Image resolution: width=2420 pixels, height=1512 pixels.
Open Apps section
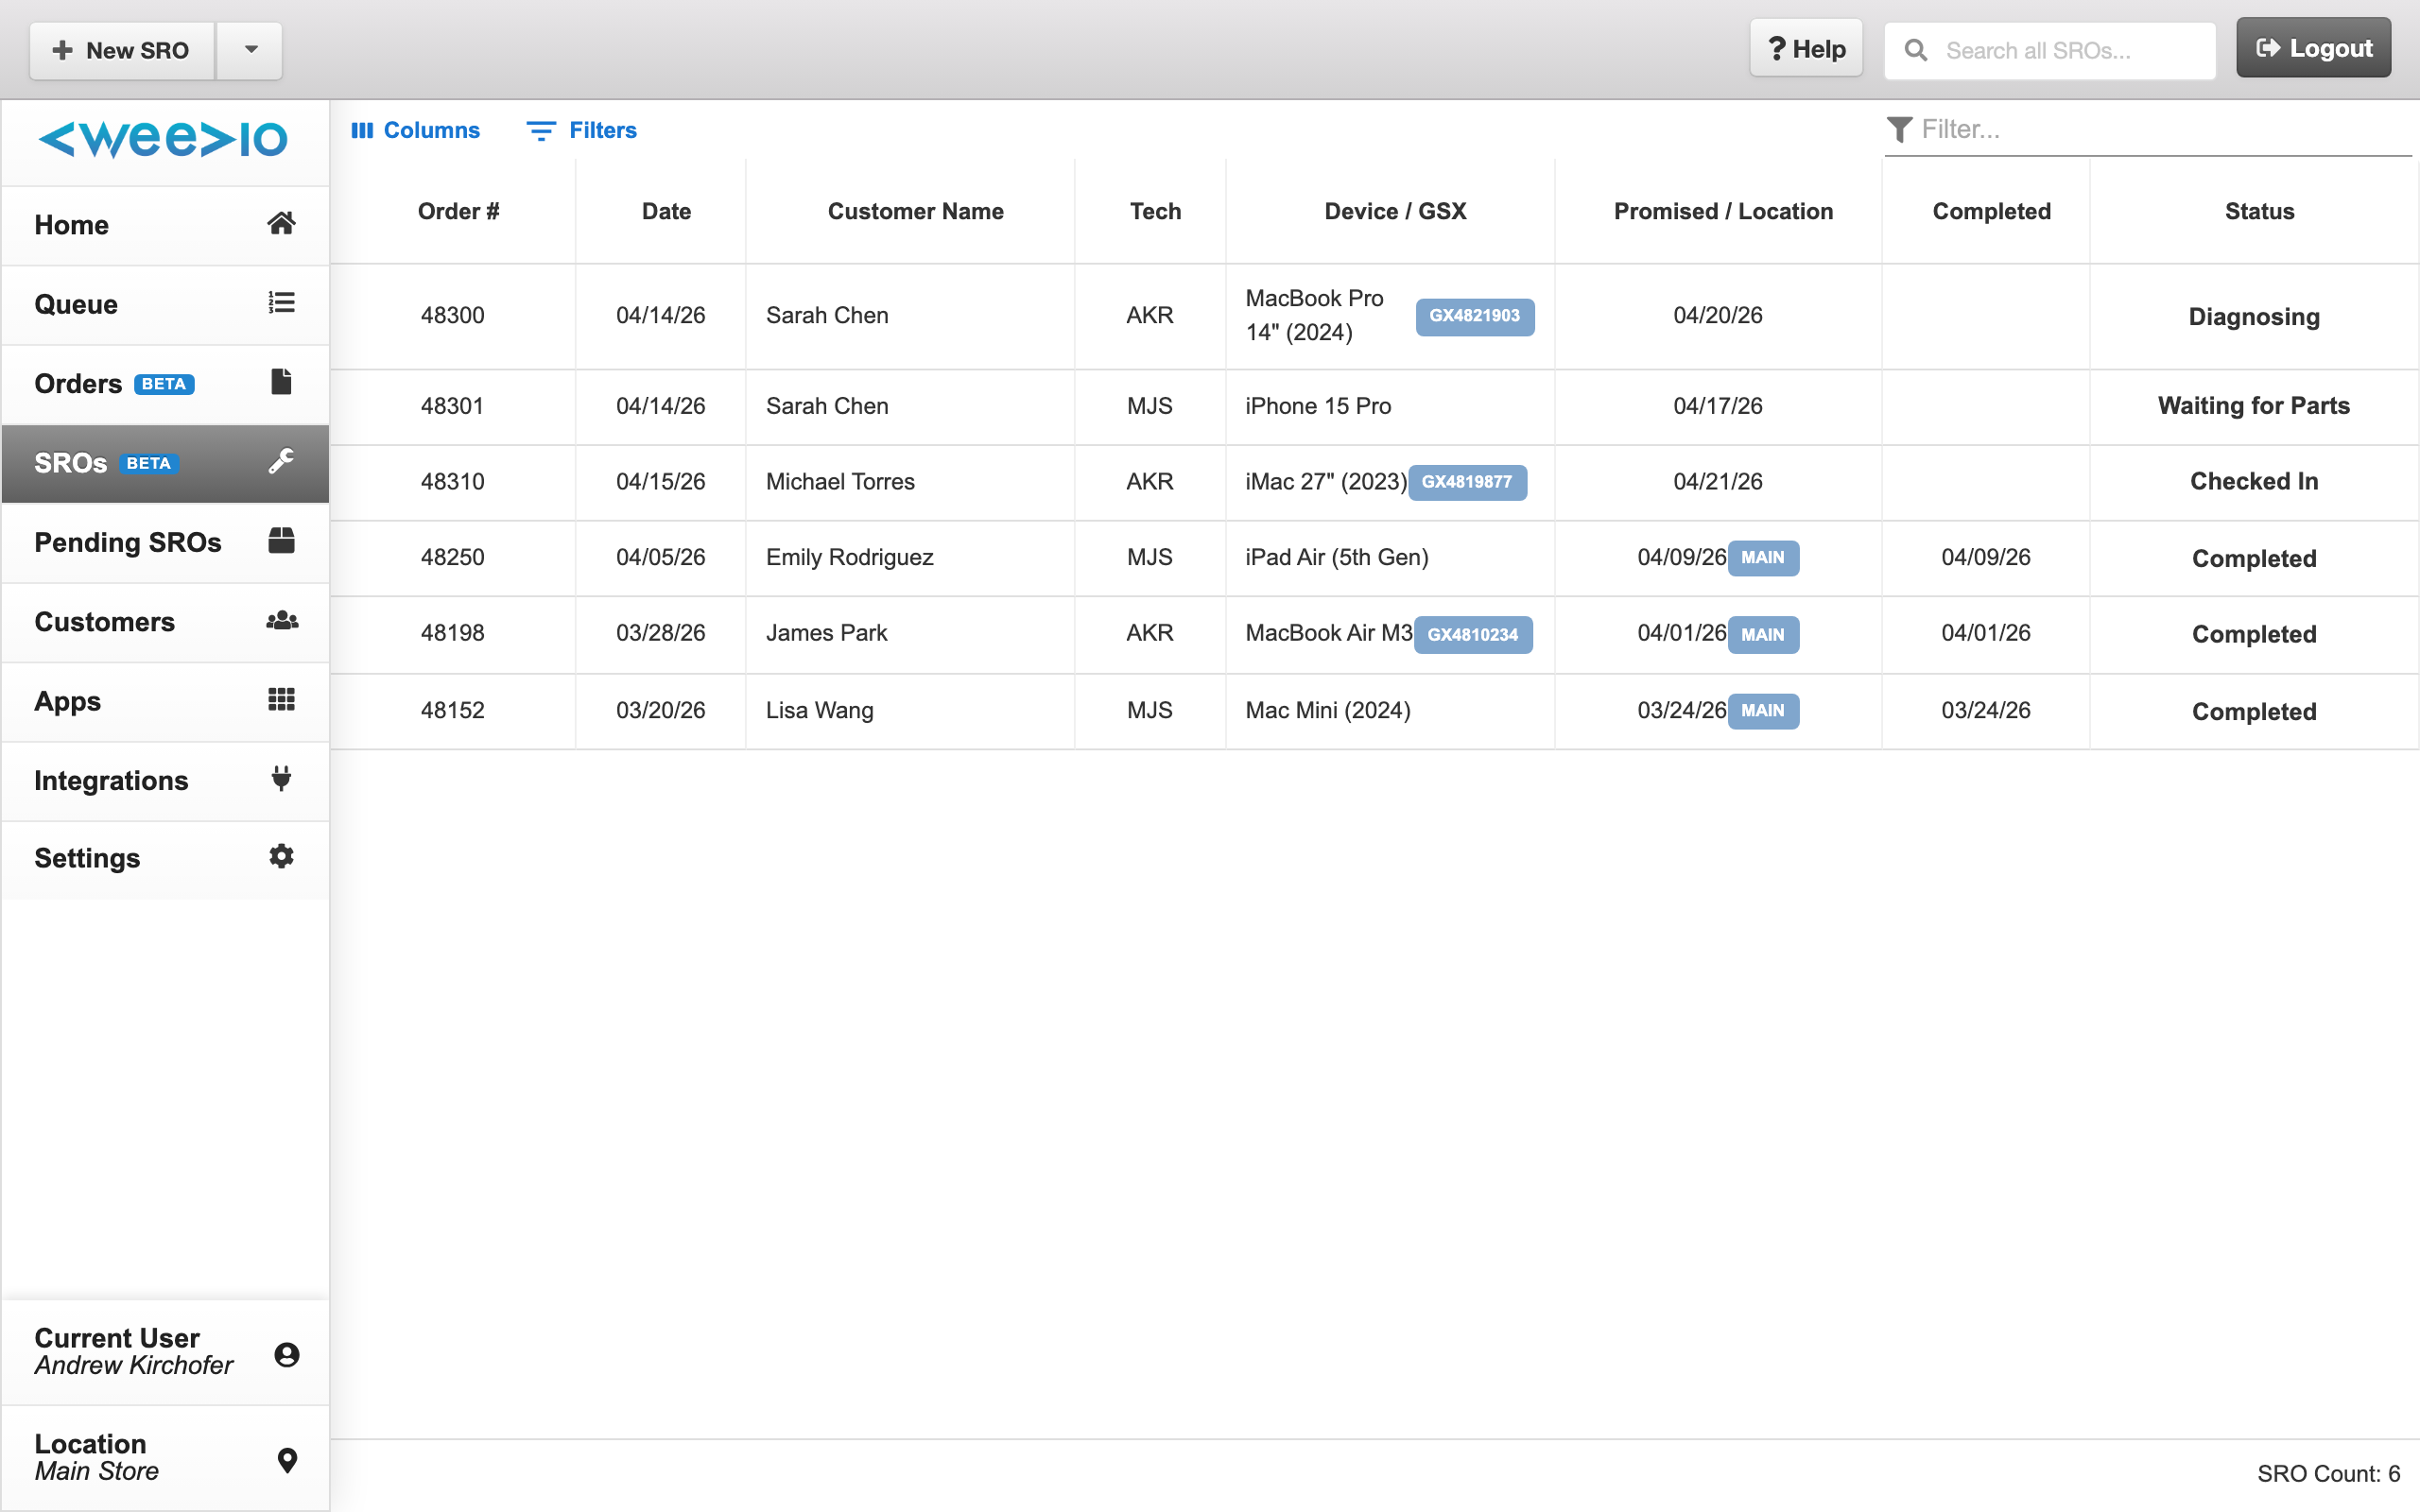165,701
